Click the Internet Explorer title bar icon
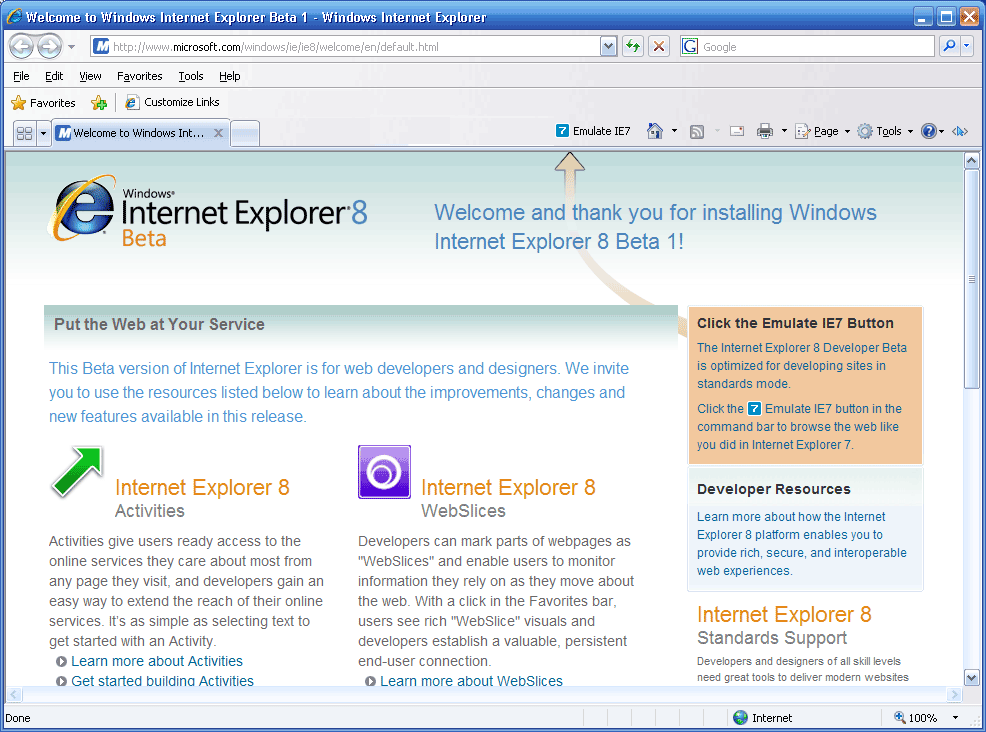 point(13,16)
